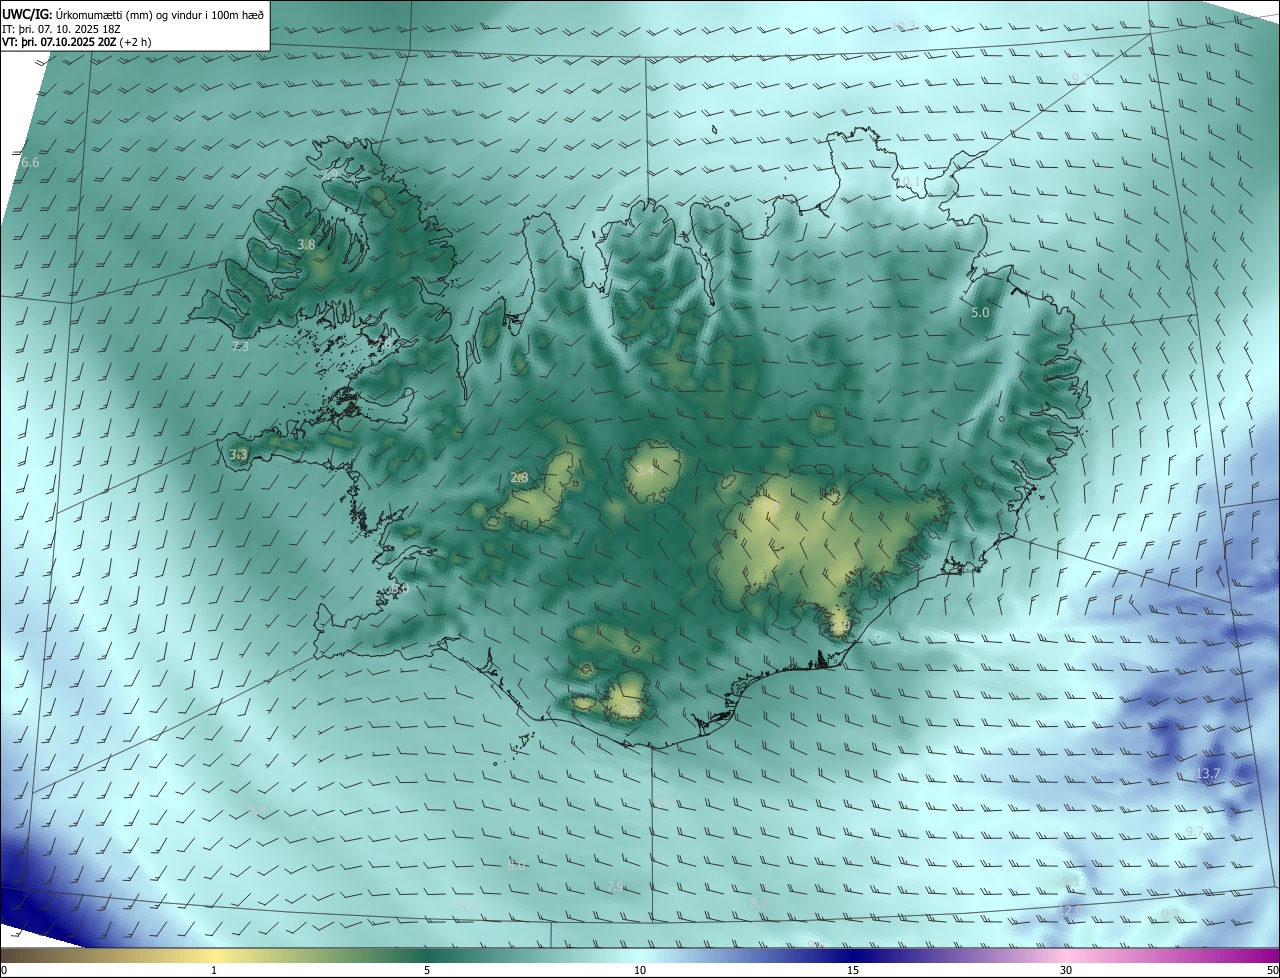Click the 7.3 value label
The height and width of the screenshot is (978, 1280).
240,347
